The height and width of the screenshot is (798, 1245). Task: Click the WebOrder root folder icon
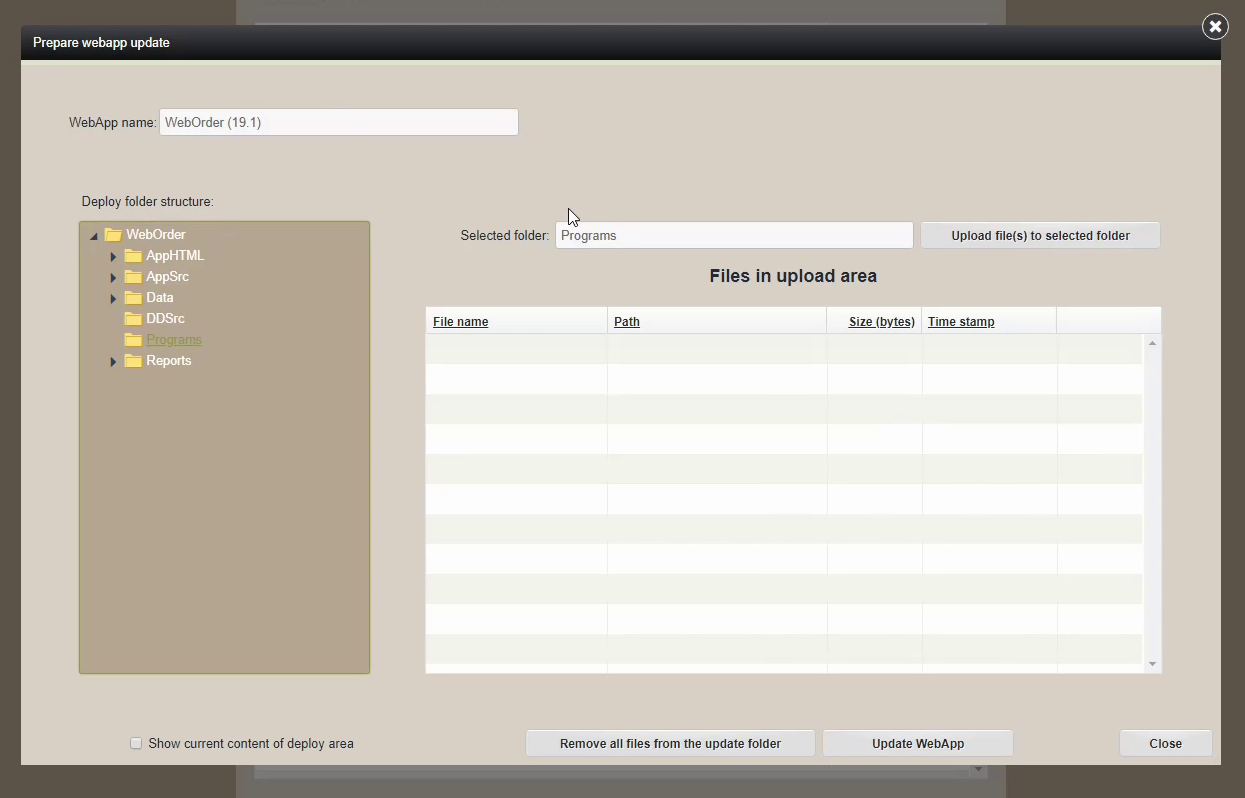pyautogui.click(x=113, y=235)
